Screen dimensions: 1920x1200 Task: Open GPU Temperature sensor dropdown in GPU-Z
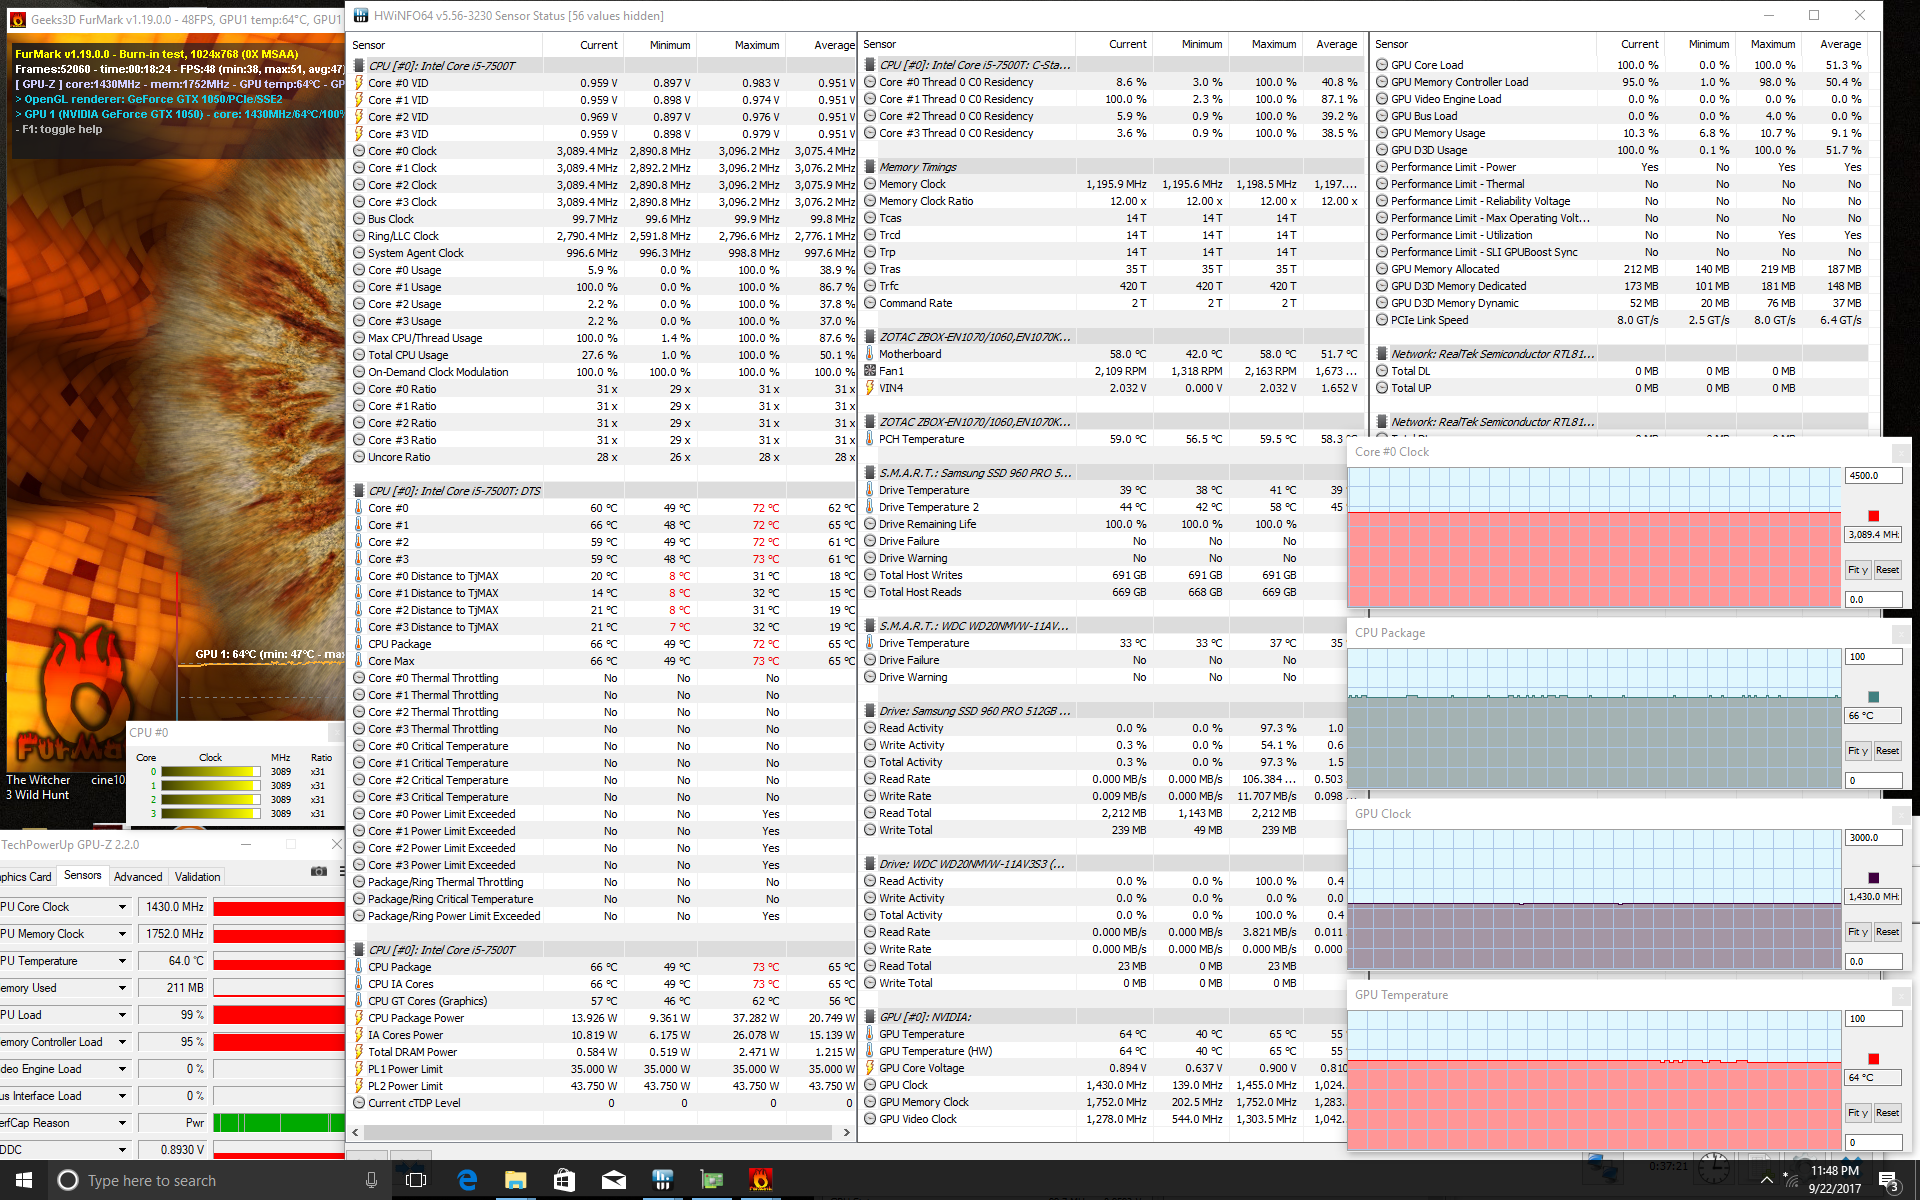(122, 961)
